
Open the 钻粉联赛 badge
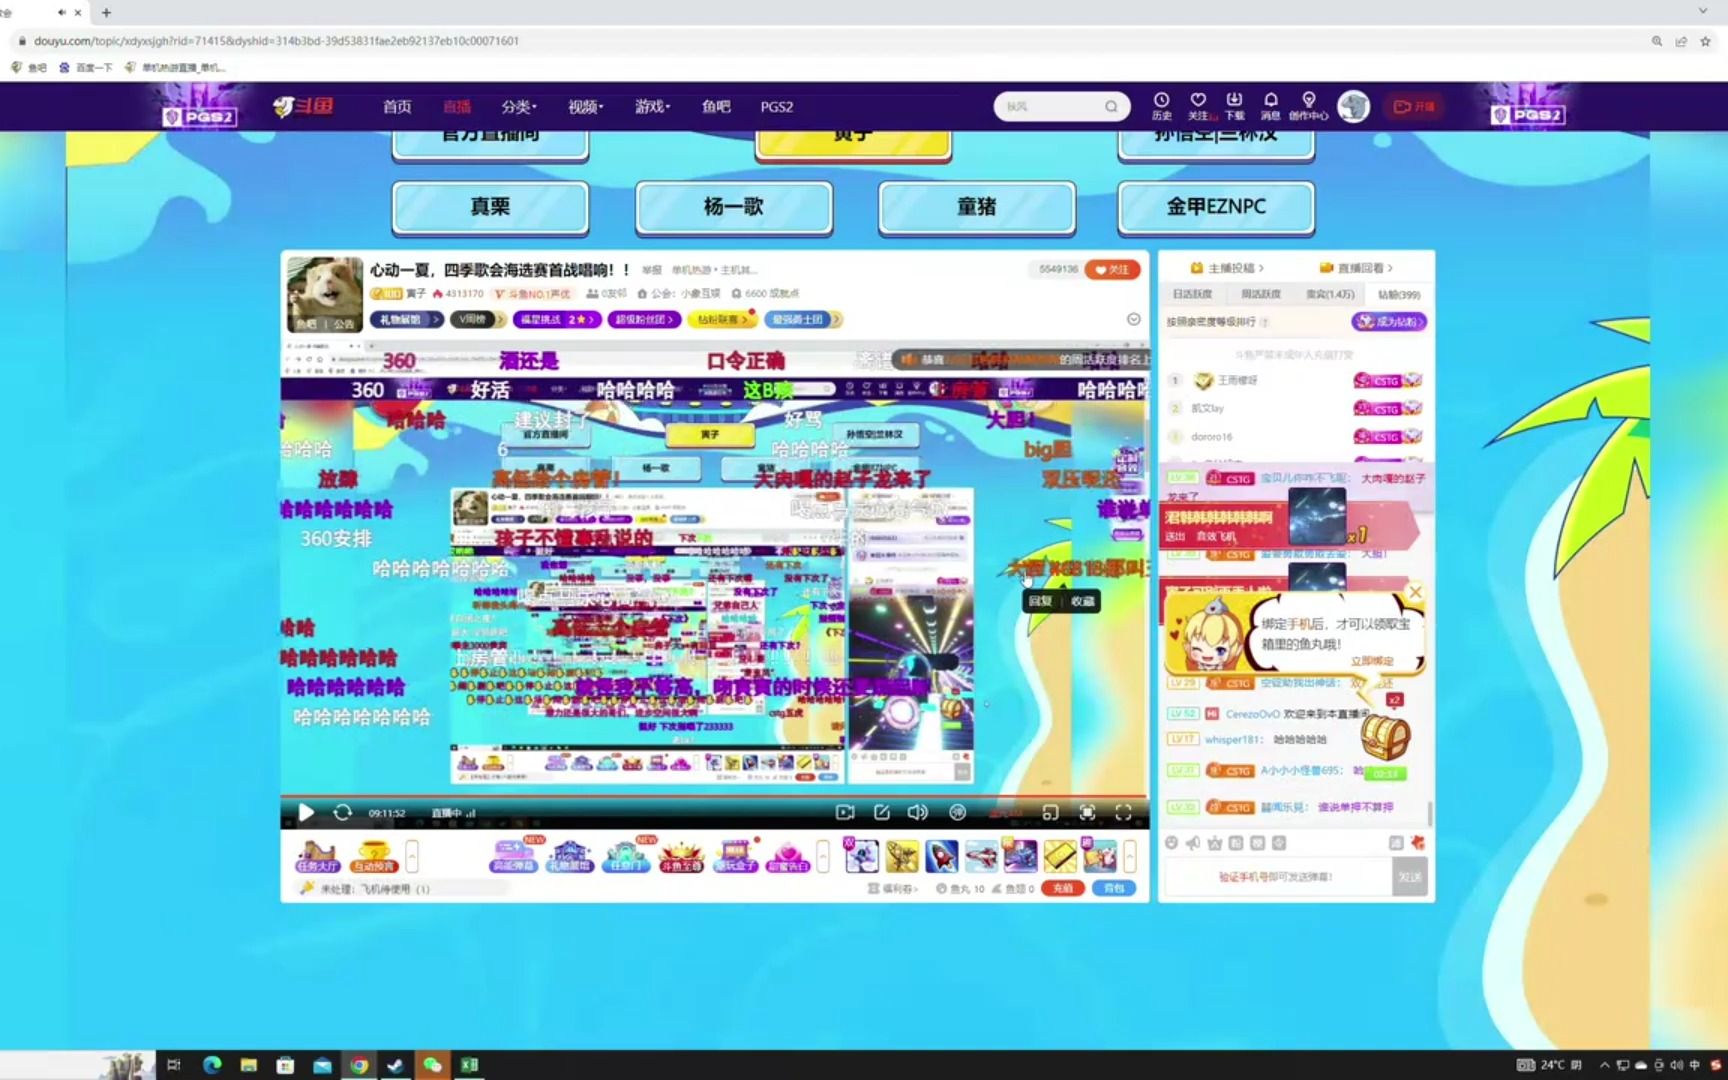(x=722, y=319)
